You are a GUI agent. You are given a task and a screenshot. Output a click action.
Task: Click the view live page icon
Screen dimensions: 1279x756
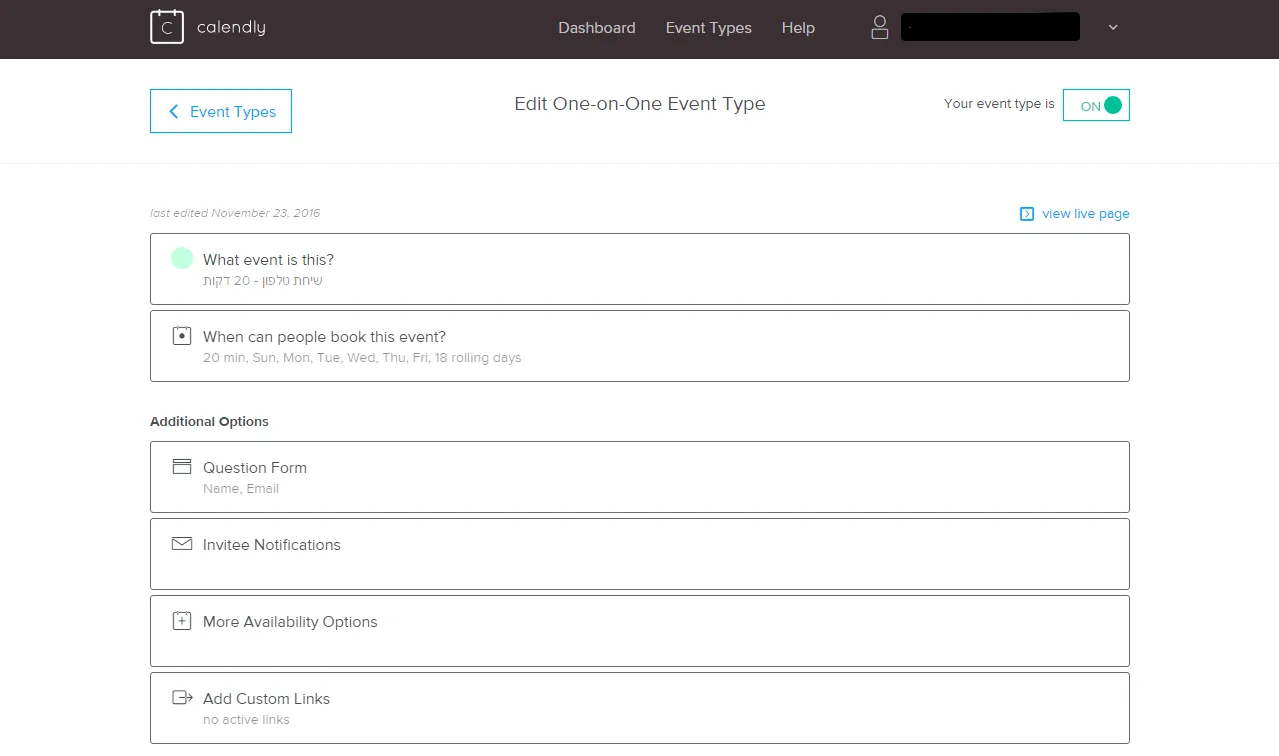1026,214
